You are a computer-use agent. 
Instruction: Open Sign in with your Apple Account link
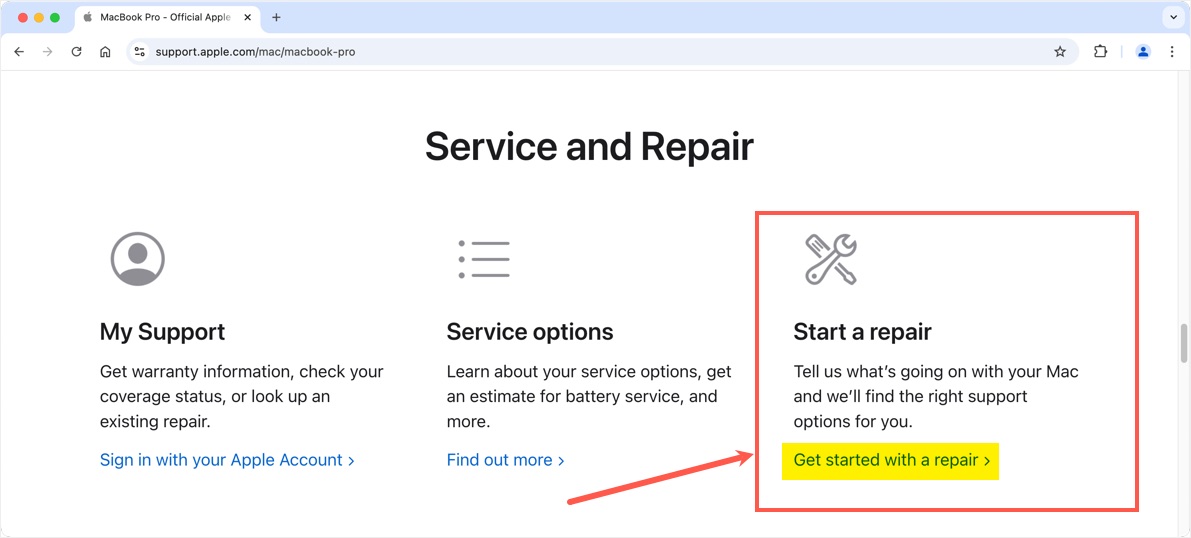[x=227, y=460]
